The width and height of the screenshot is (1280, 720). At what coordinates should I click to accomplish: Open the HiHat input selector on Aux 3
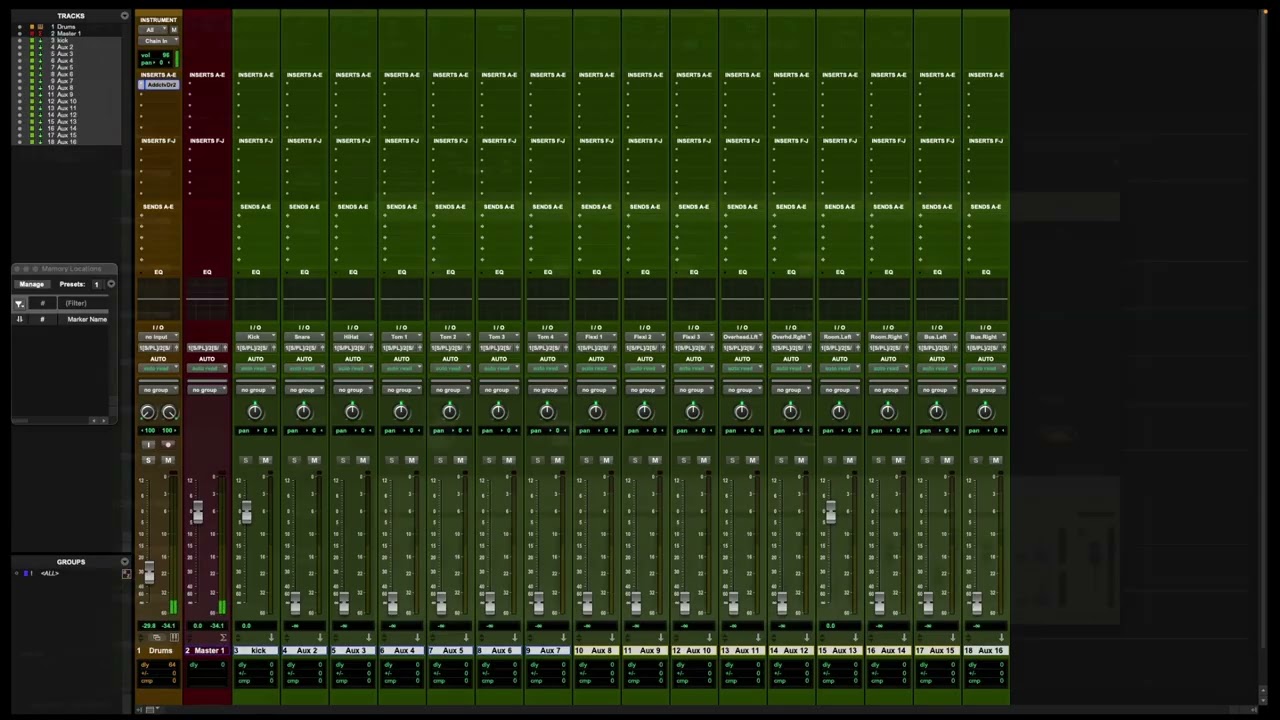pos(353,338)
